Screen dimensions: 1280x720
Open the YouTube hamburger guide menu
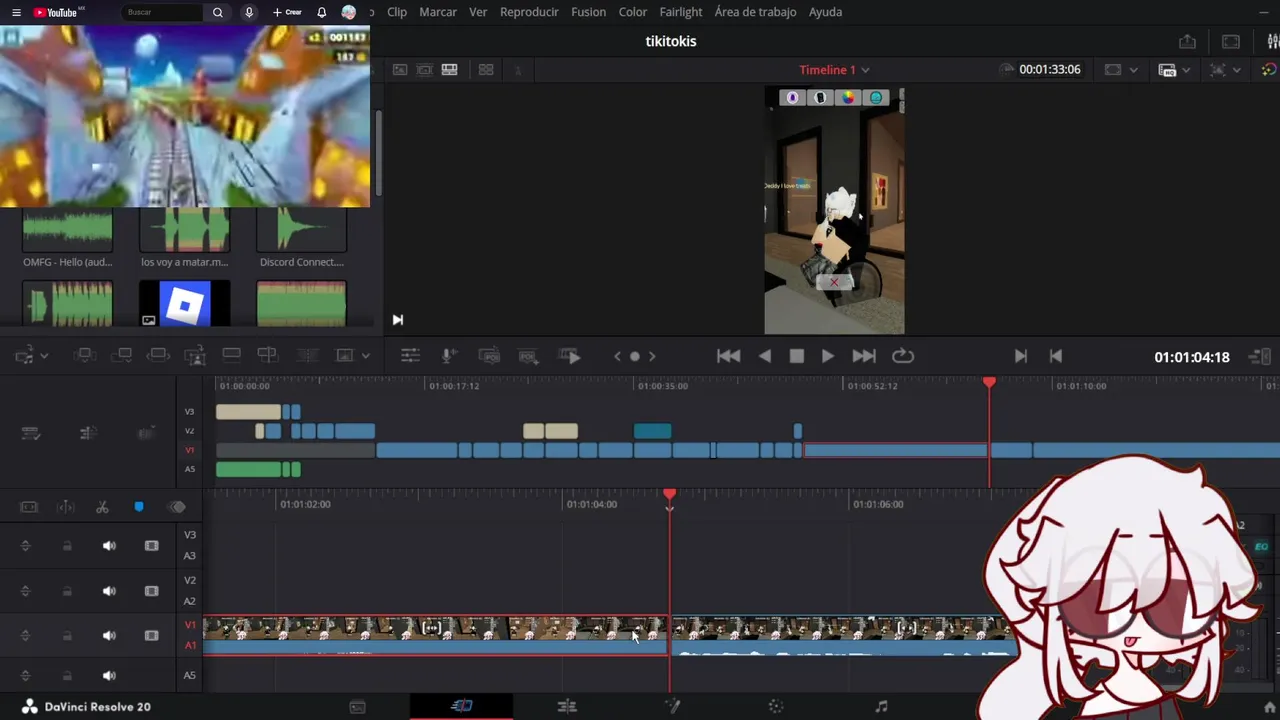(16, 12)
